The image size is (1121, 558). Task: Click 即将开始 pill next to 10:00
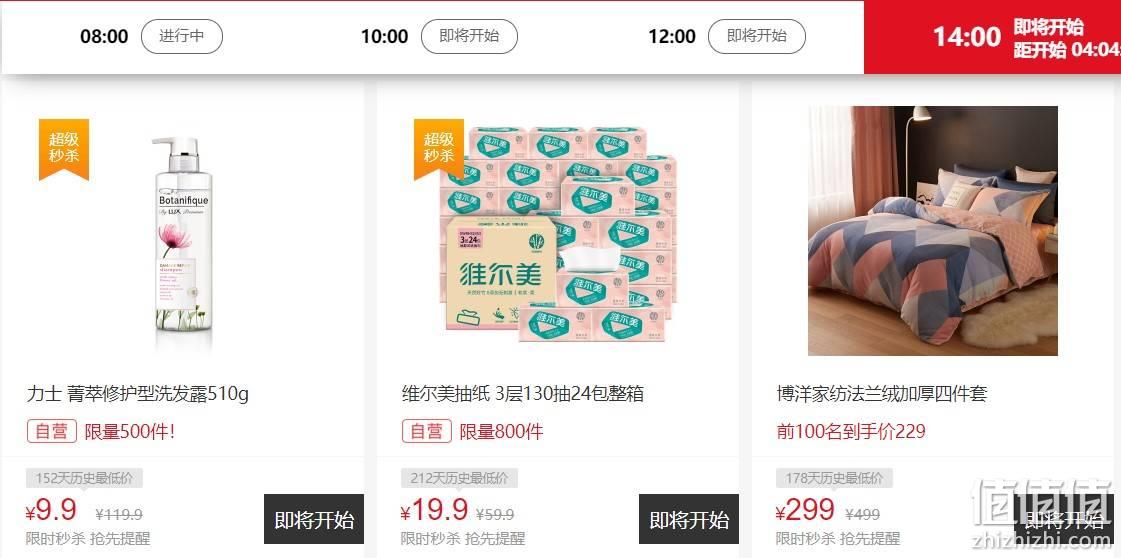469,36
